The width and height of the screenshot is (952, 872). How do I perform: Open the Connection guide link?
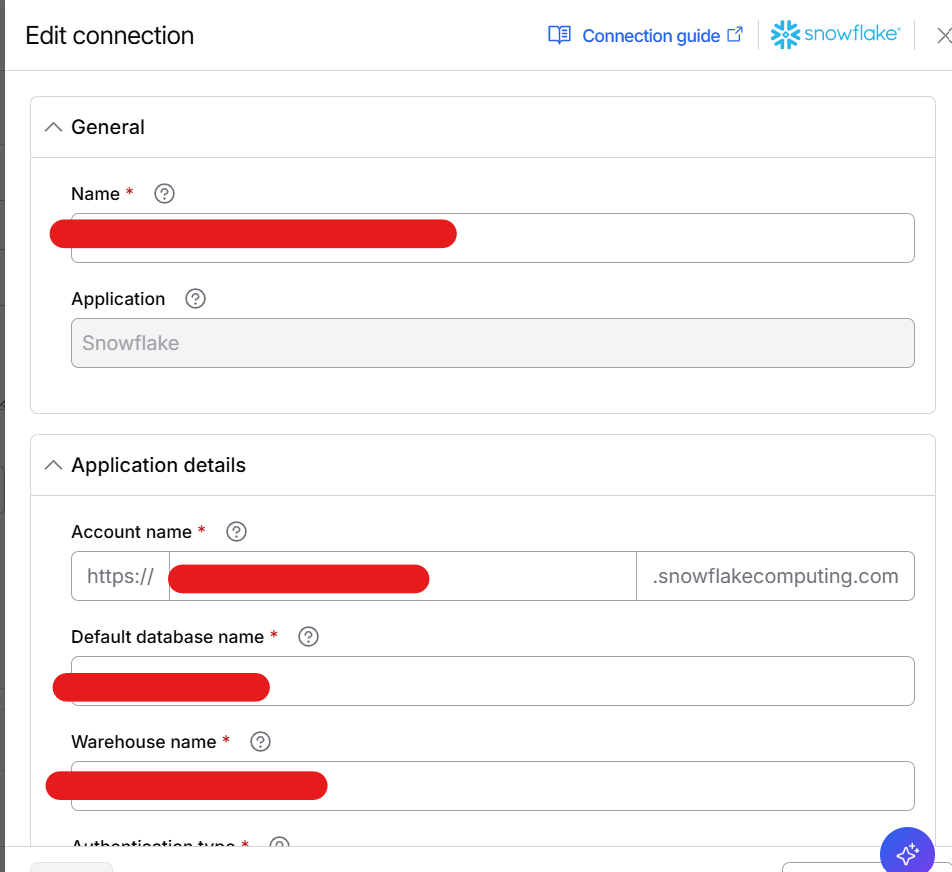651,36
